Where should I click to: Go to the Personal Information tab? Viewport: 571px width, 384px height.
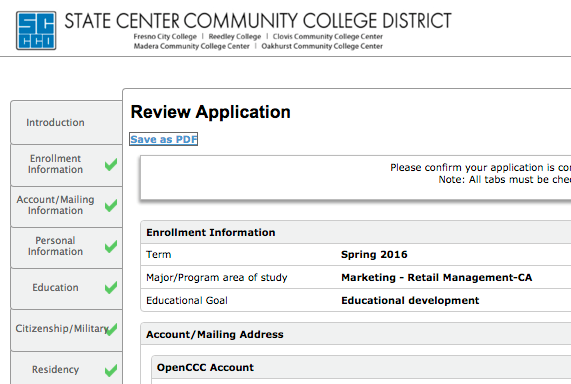(66, 247)
